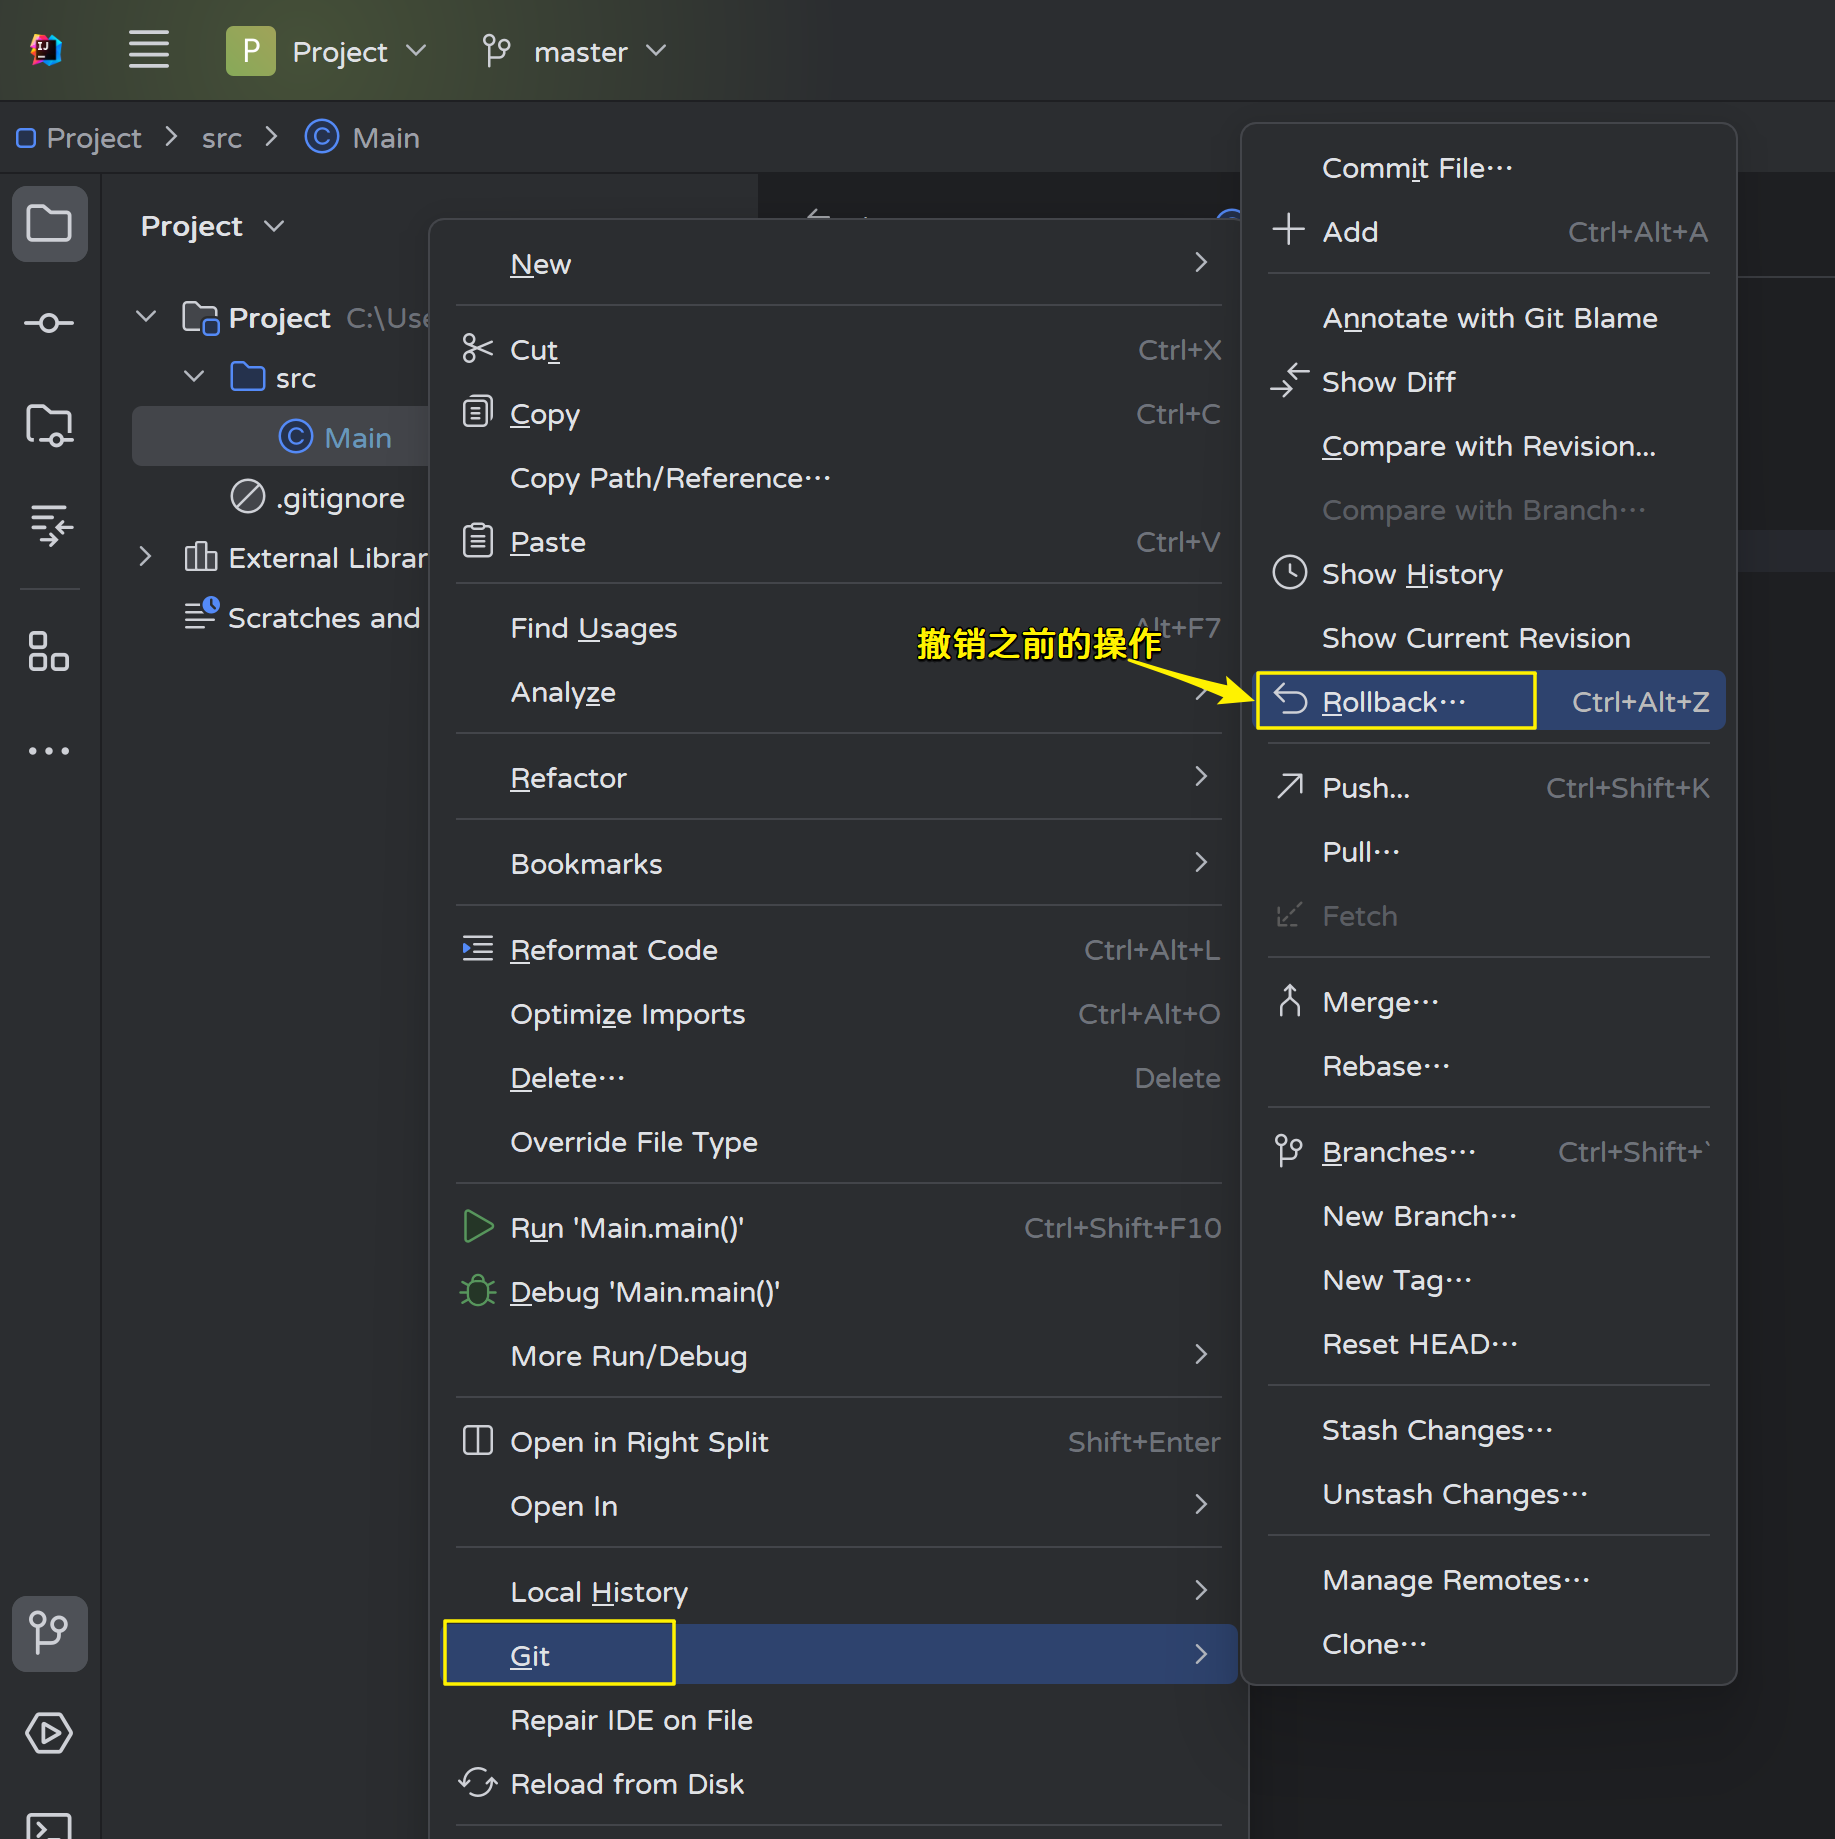1835x1839 pixels.
Task: Open the hamburger main menu icon
Action: (148, 50)
